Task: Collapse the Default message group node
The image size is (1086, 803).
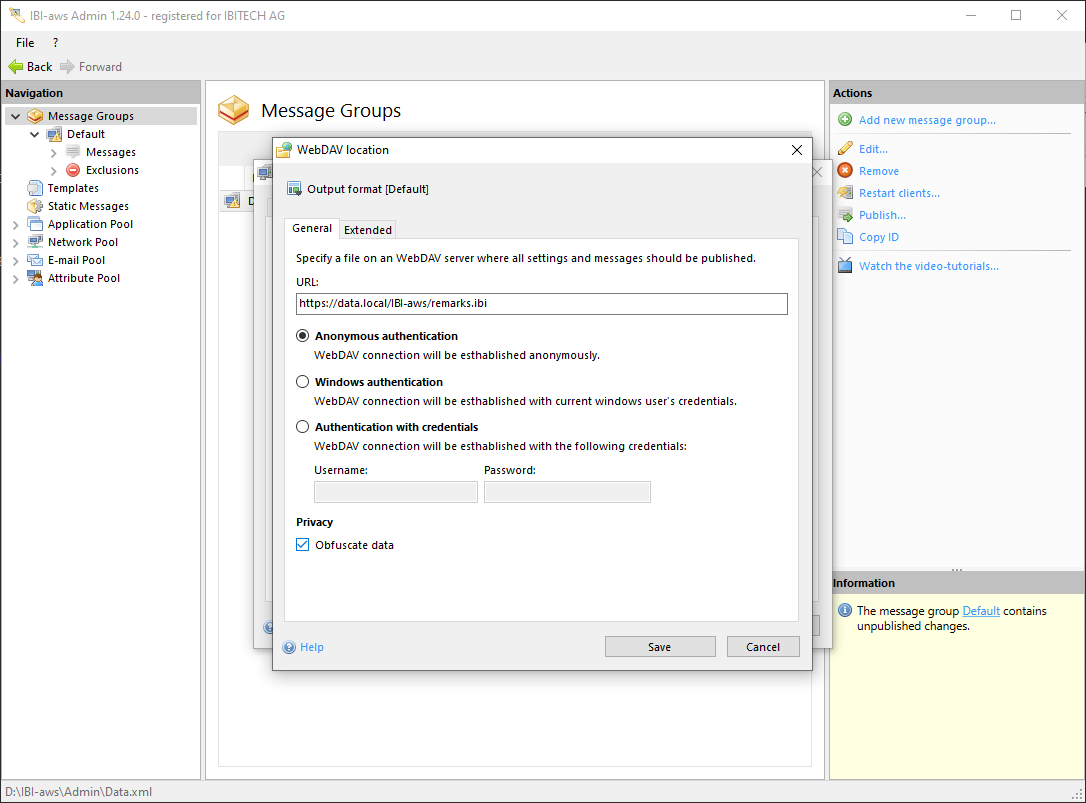Action: [x=35, y=134]
